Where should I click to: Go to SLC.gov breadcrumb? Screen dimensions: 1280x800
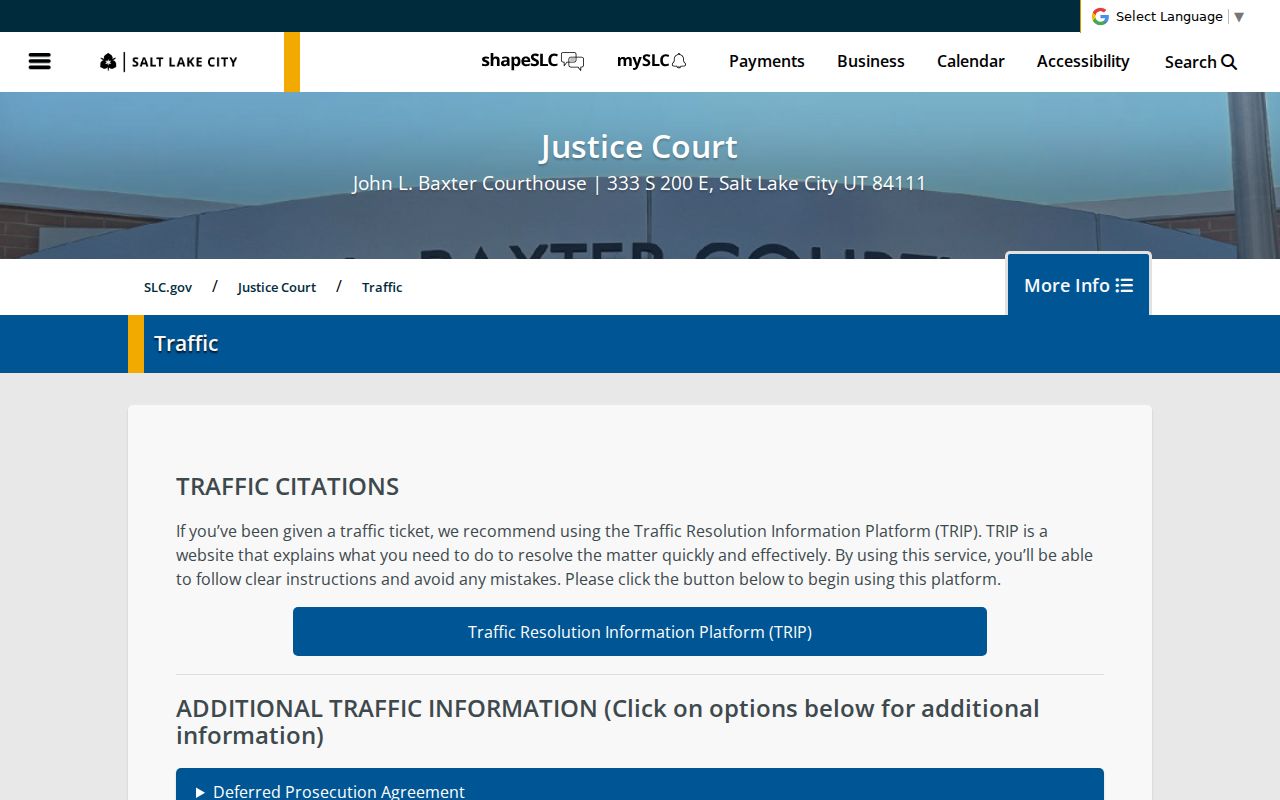point(168,287)
